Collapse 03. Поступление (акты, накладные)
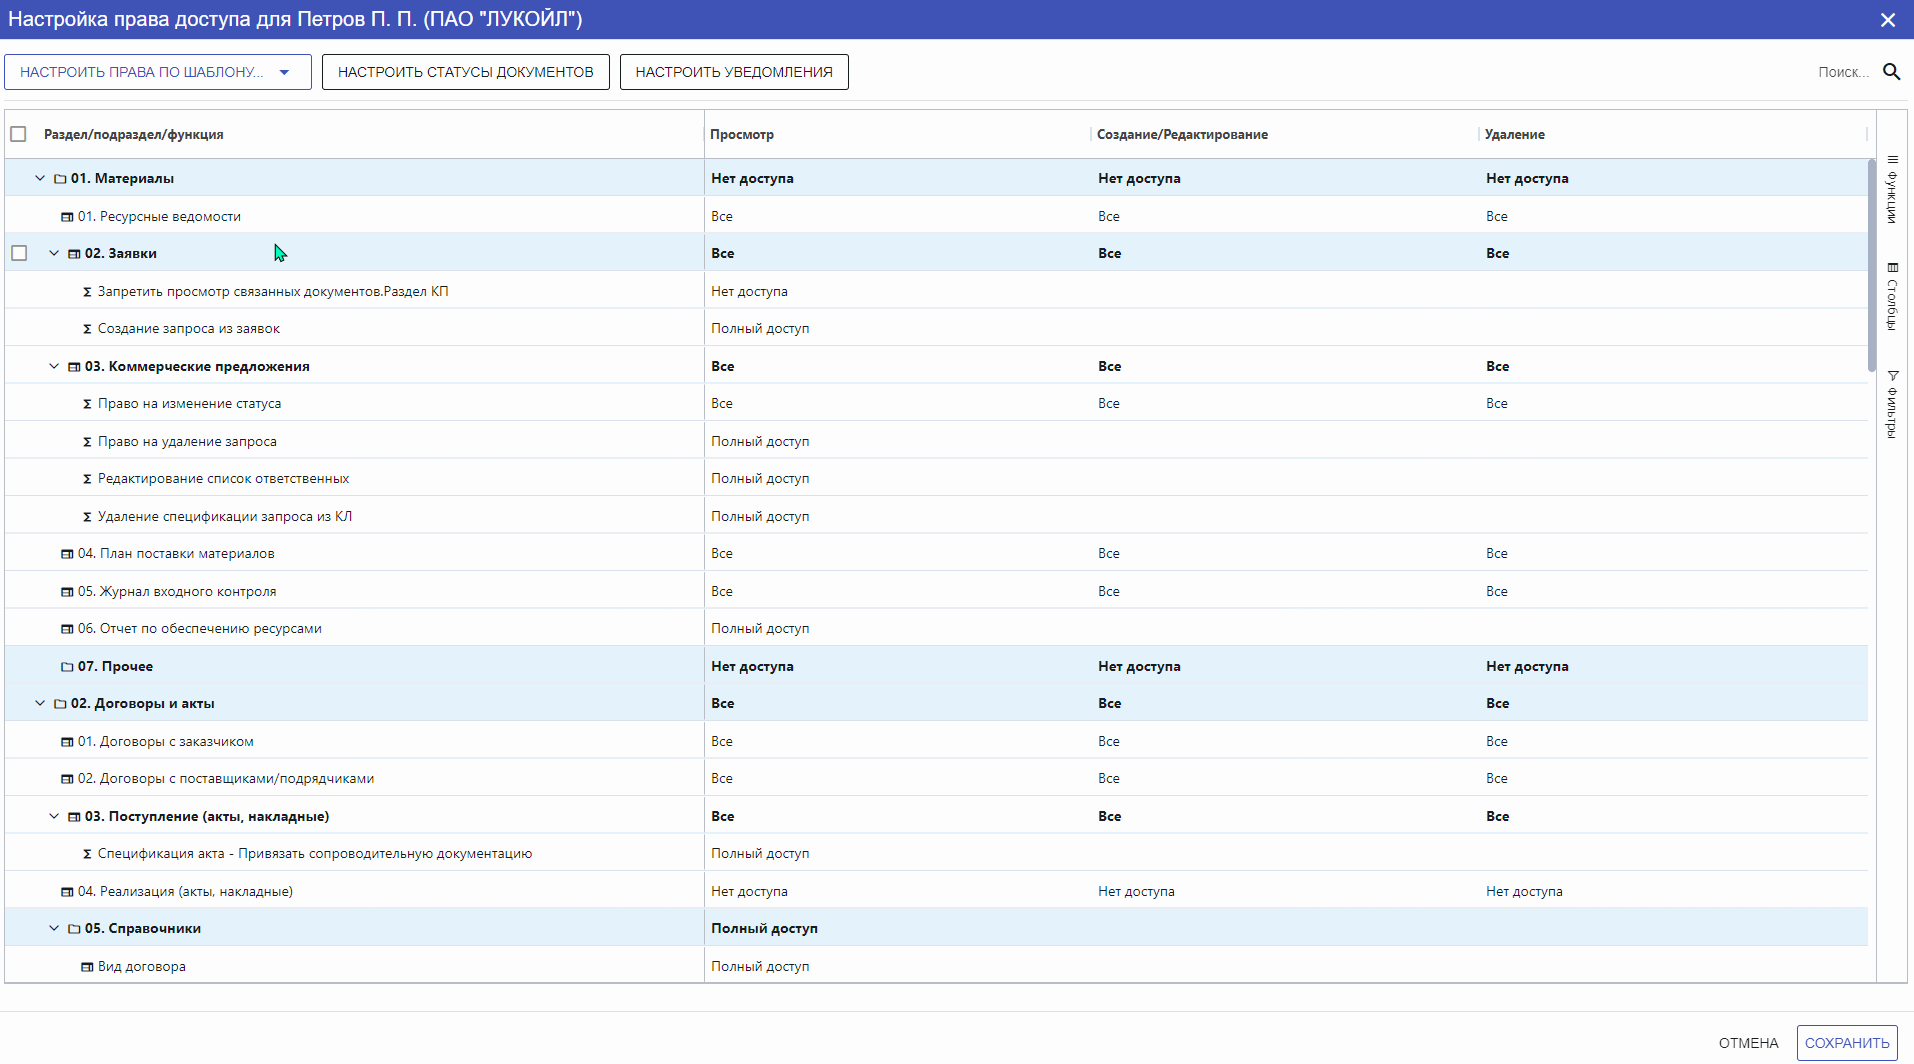 pyautogui.click(x=54, y=816)
